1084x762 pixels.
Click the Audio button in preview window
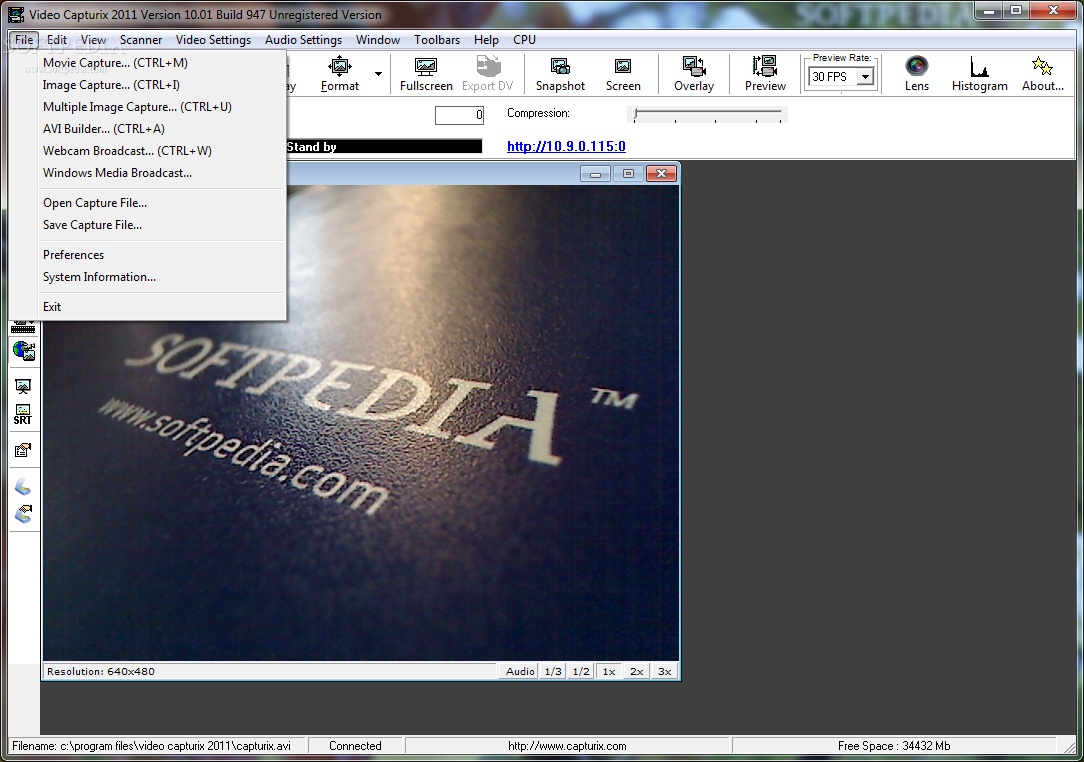coord(520,671)
